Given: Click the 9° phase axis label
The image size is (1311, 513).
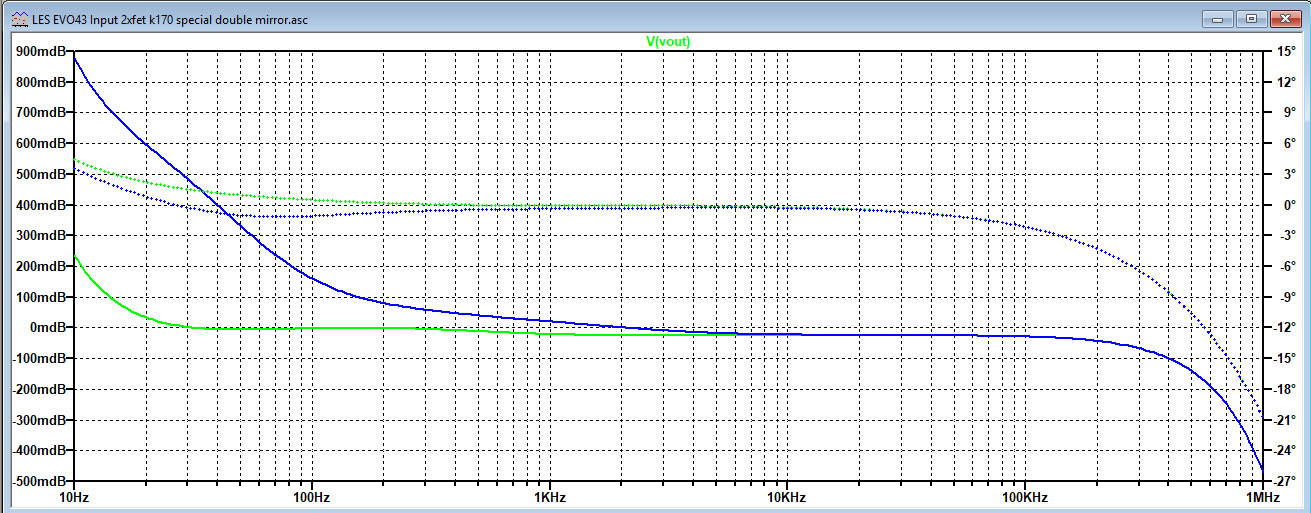Looking at the screenshot, I should tap(1289, 112).
